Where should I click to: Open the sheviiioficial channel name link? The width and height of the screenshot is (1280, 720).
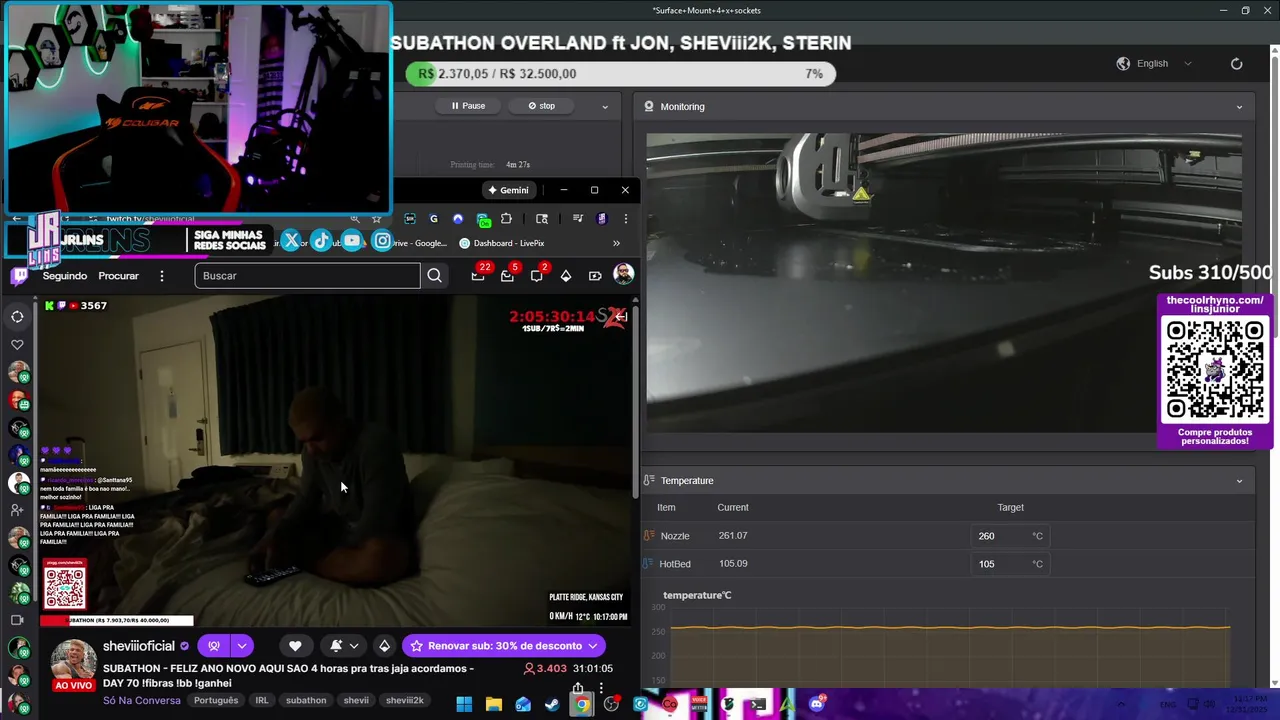[139, 646]
